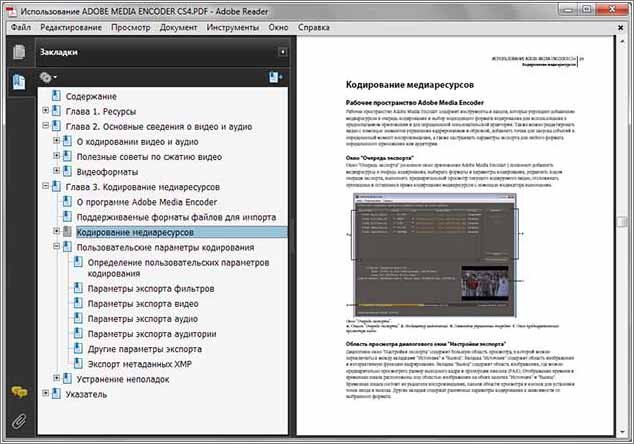Collapse the Закладки panel with its arrow button
Image resolution: width=634 pixels, height=444 pixels.
pos(283,52)
